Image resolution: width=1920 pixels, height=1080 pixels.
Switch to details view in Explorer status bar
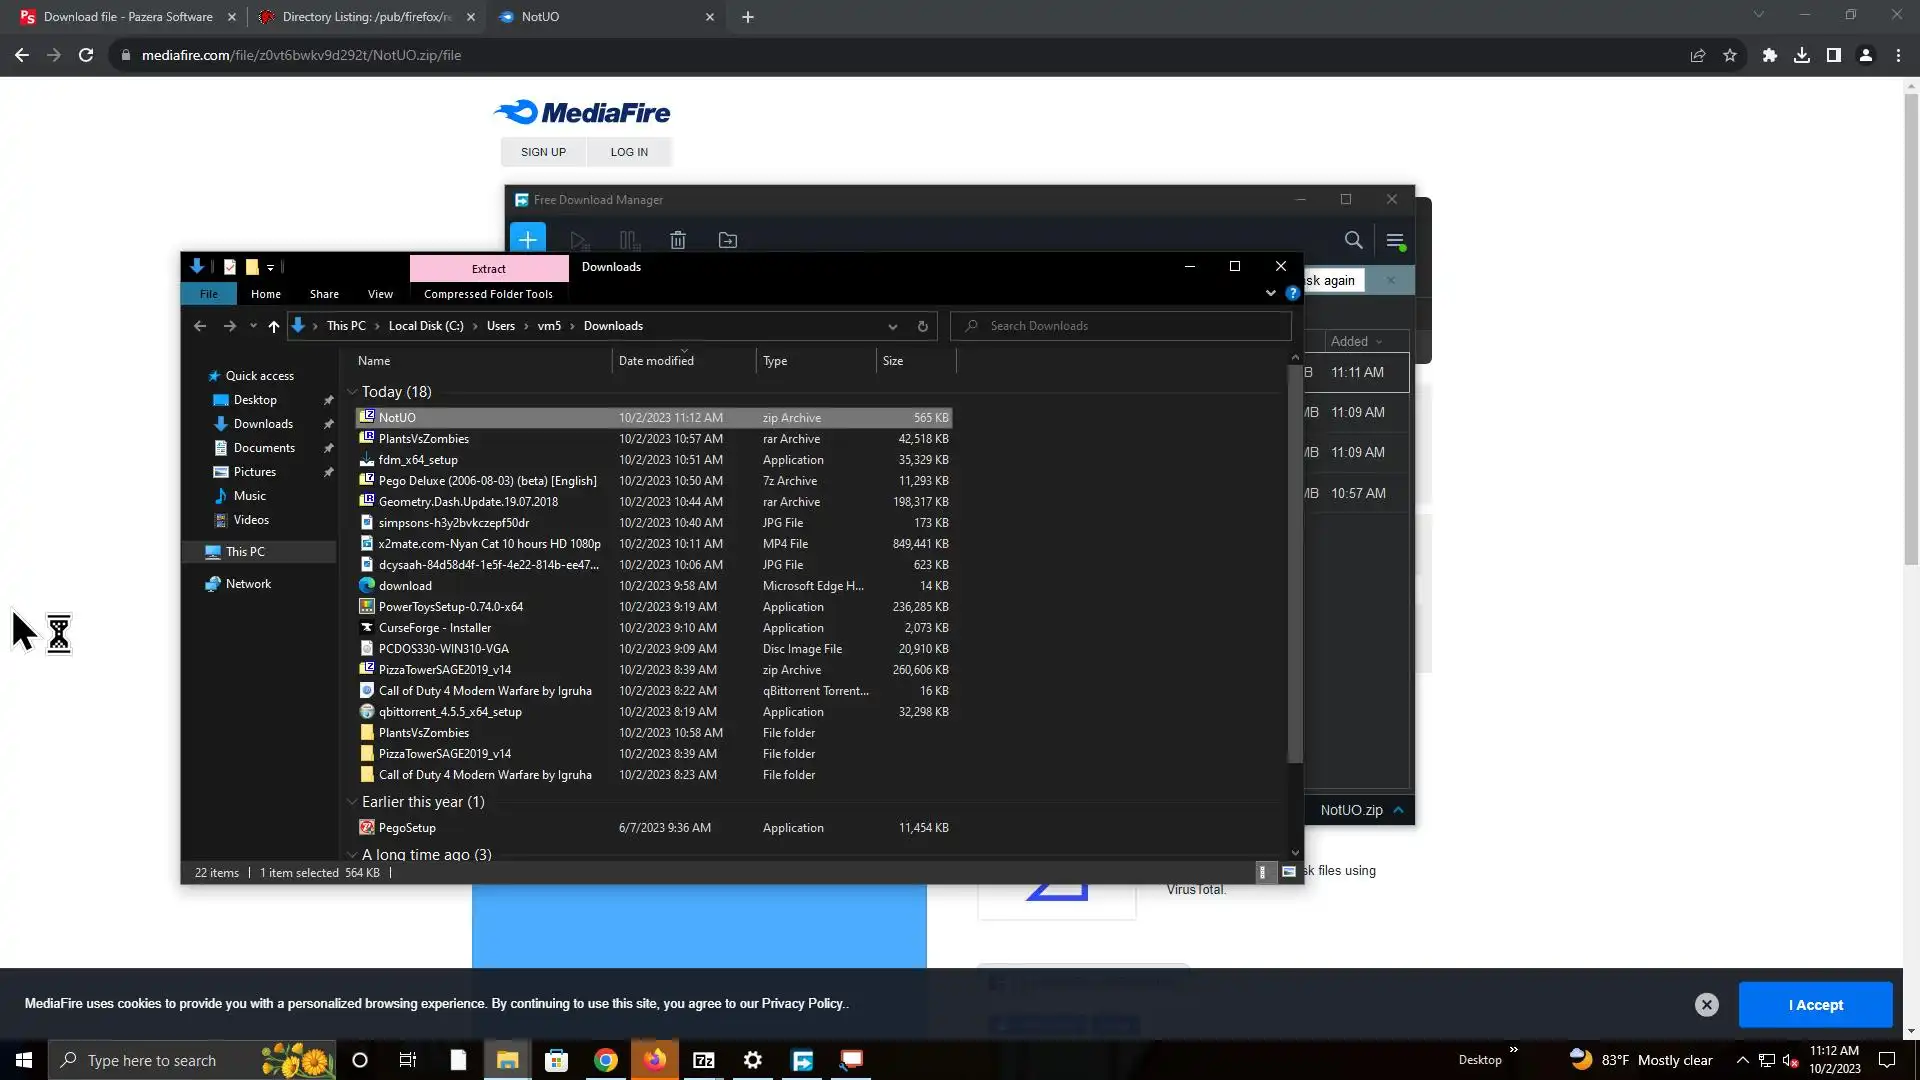1263,872
